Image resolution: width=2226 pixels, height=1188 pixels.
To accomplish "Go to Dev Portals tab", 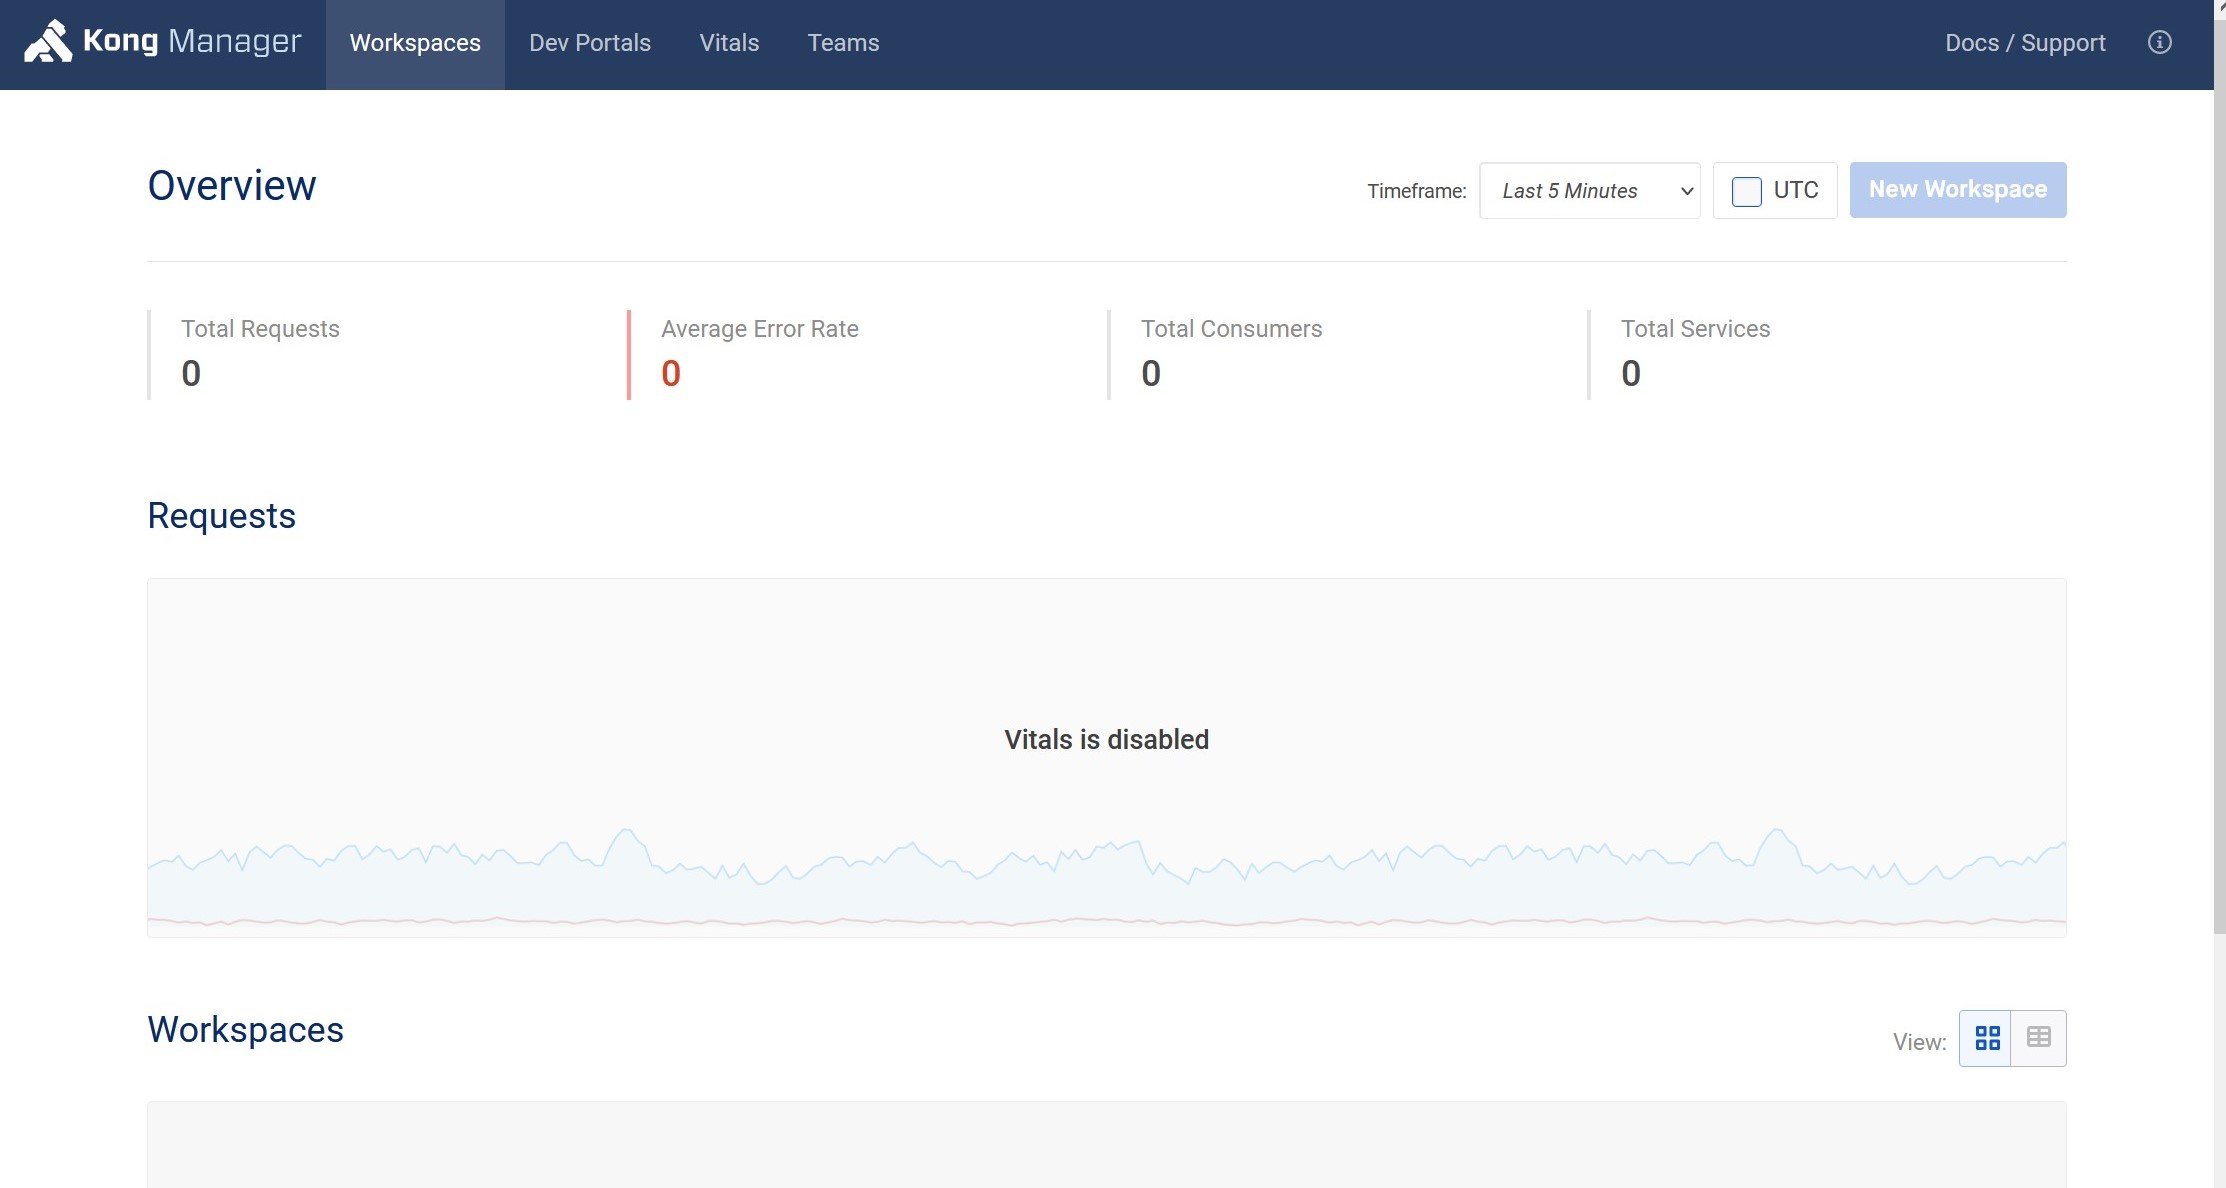I will point(589,43).
